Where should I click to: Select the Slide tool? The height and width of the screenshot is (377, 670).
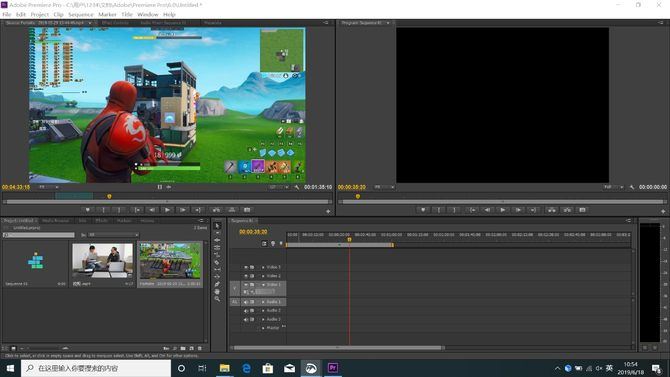217,277
